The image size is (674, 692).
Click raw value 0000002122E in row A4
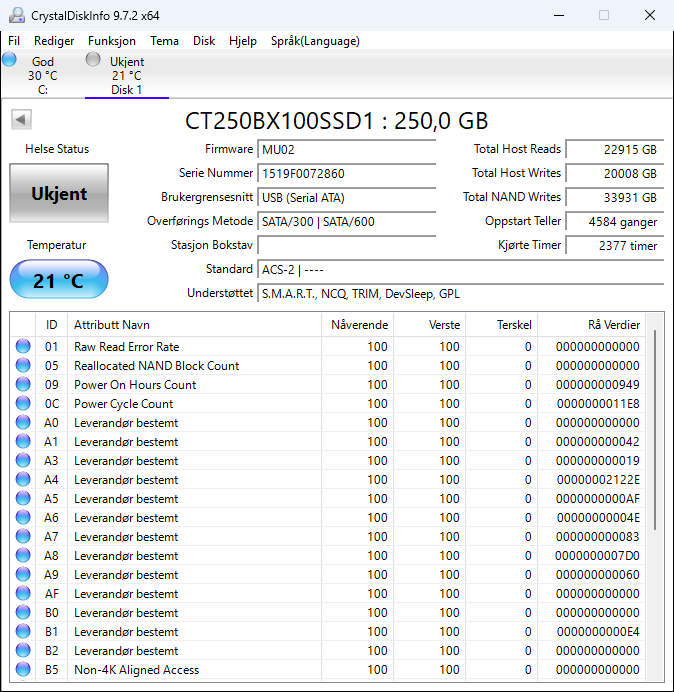coord(598,480)
